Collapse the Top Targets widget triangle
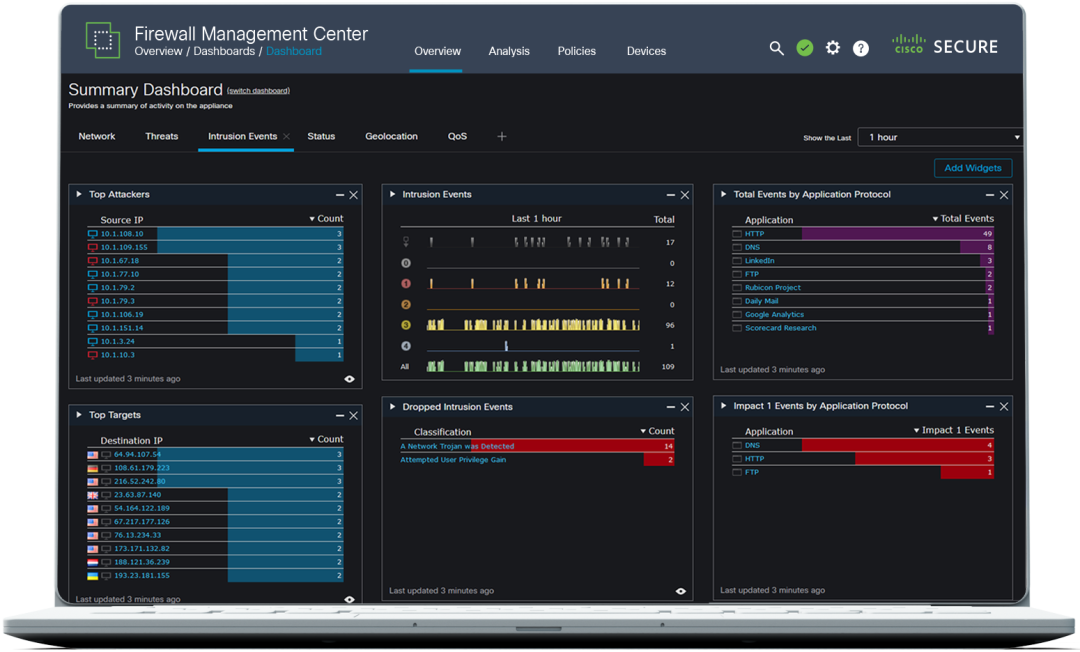This screenshot has height=652, width=1080. 79,415
